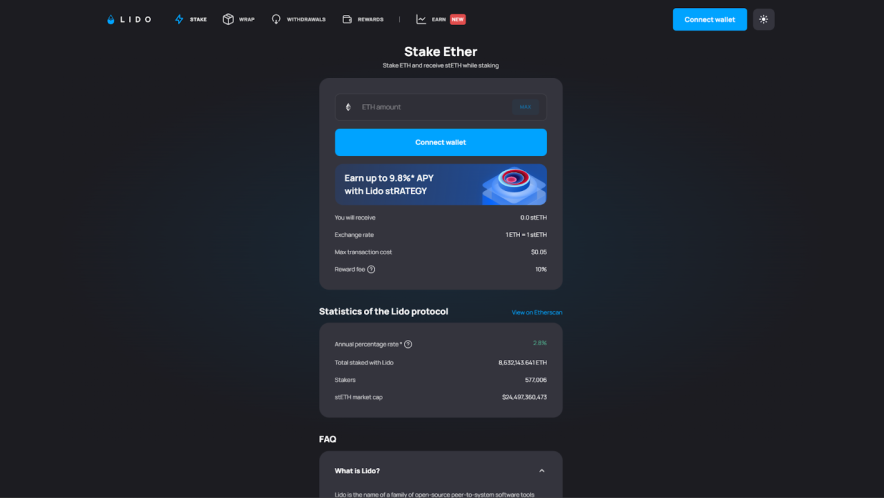884x498 pixels.
Task: Click the Wrap cube icon
Action: click(x=228, y=19)
